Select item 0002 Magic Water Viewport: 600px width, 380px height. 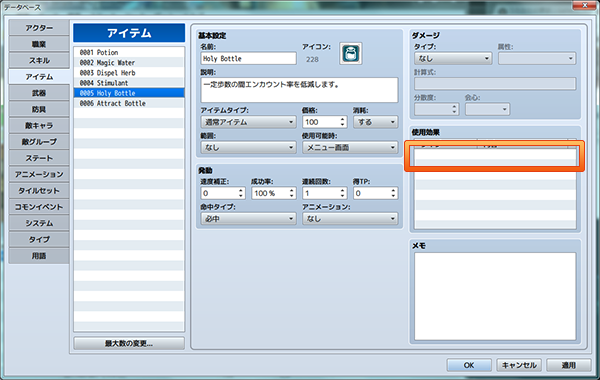coord(129,62)
